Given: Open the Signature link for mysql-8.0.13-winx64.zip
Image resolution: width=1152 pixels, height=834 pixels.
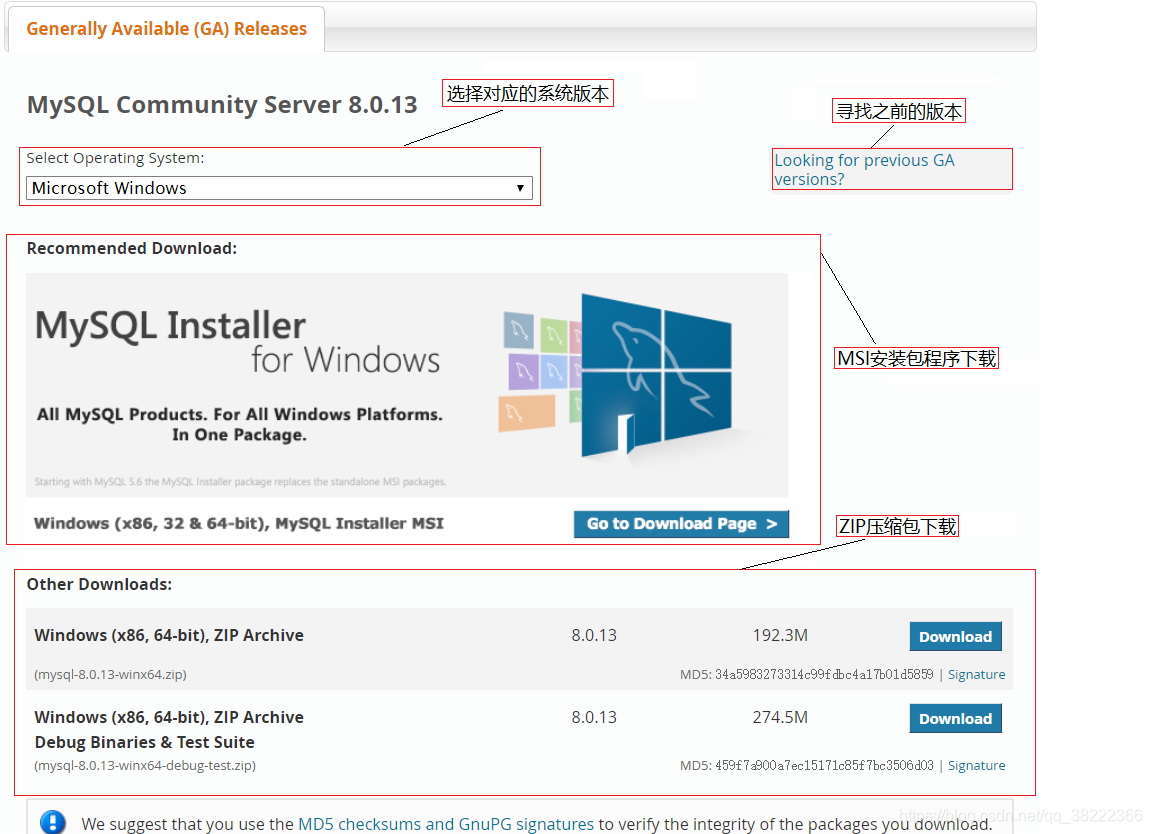Looking at the screenshot, I should click(976, 675).
